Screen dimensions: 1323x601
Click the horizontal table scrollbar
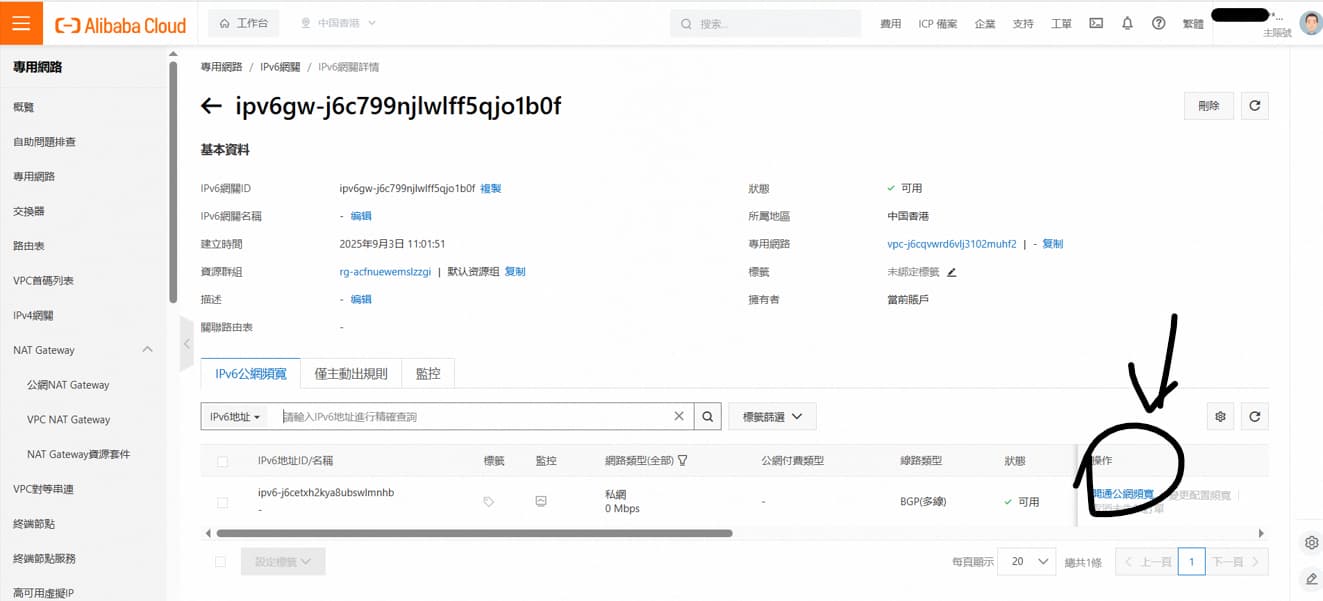click(x=475, y=533)
